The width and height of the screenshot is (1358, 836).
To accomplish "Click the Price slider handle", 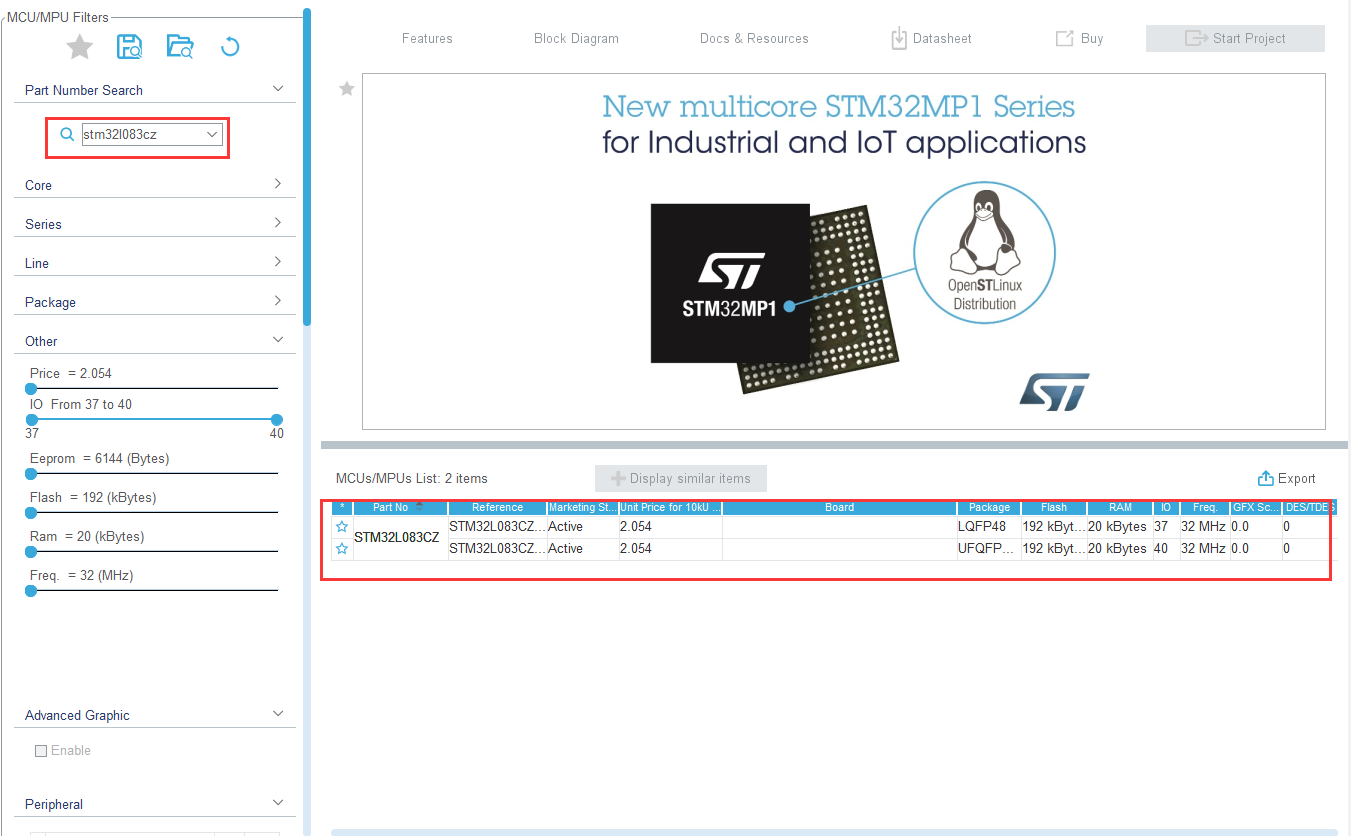I will pyautogui.click(x=31, y=388).
